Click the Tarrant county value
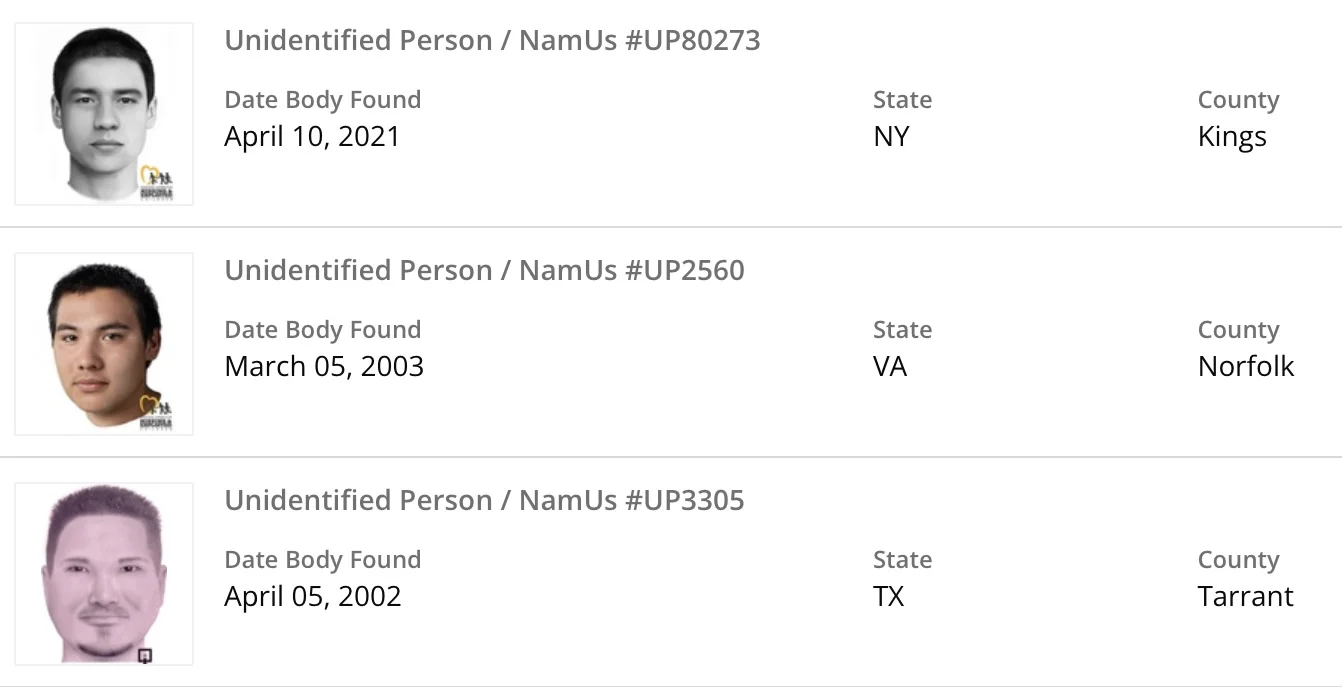 [1246, 597]
